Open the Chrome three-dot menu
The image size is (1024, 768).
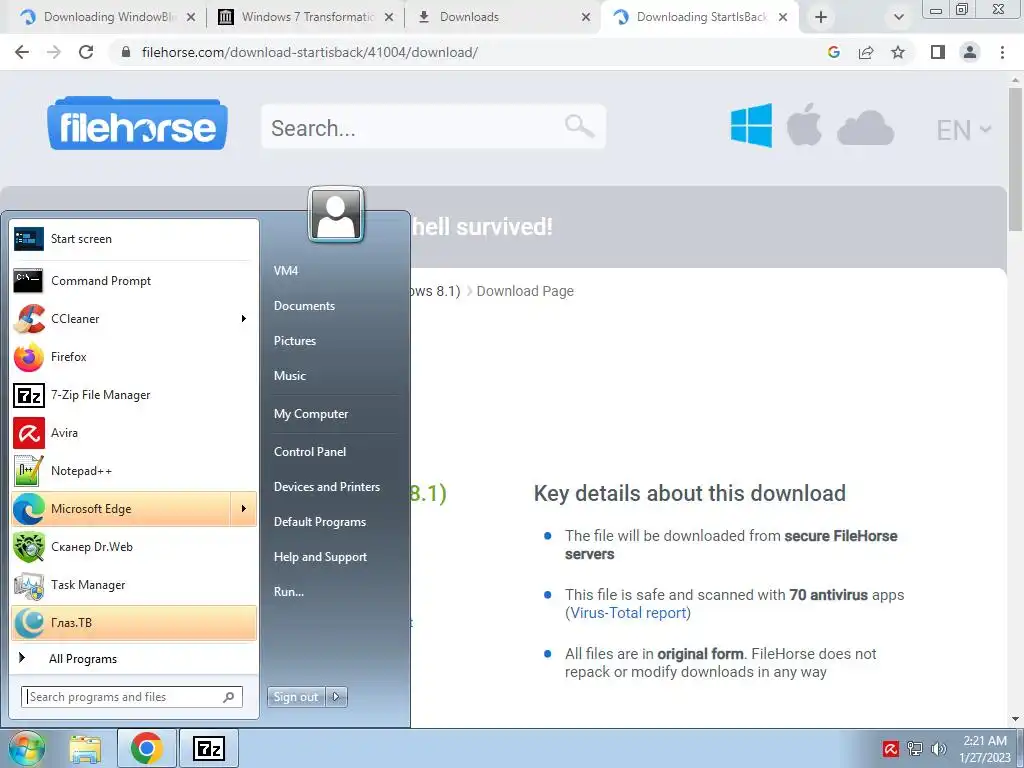1002,52
